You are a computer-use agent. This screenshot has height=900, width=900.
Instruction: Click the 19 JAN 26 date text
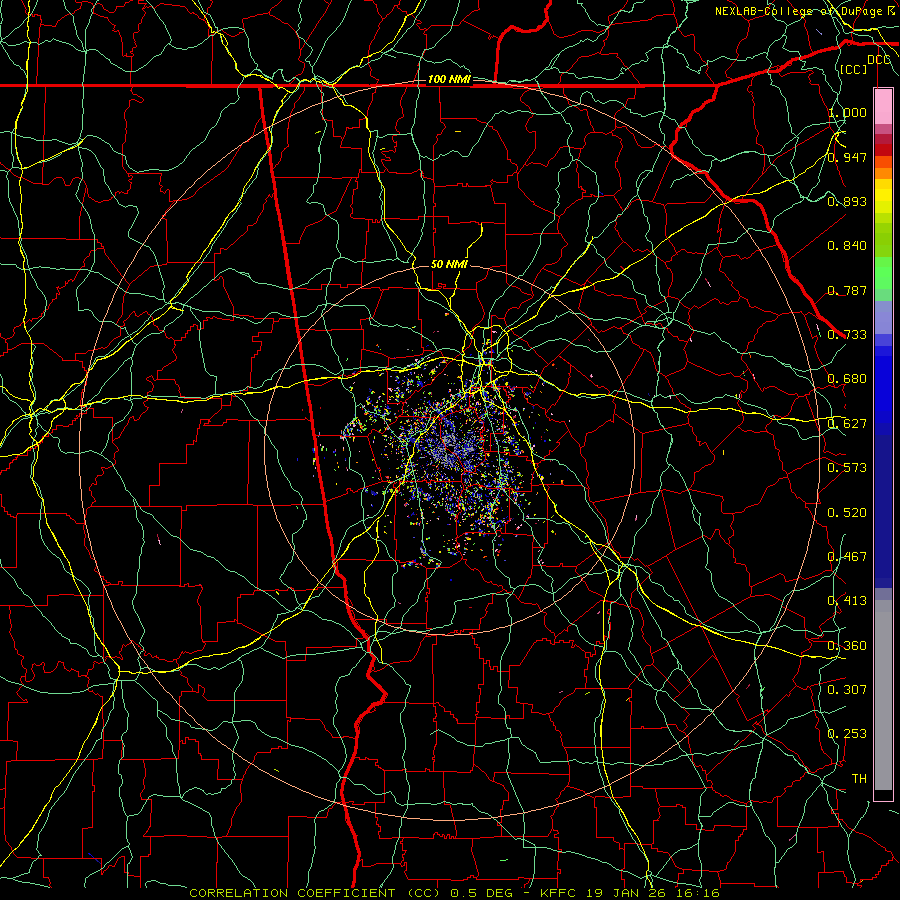(624, 893)
